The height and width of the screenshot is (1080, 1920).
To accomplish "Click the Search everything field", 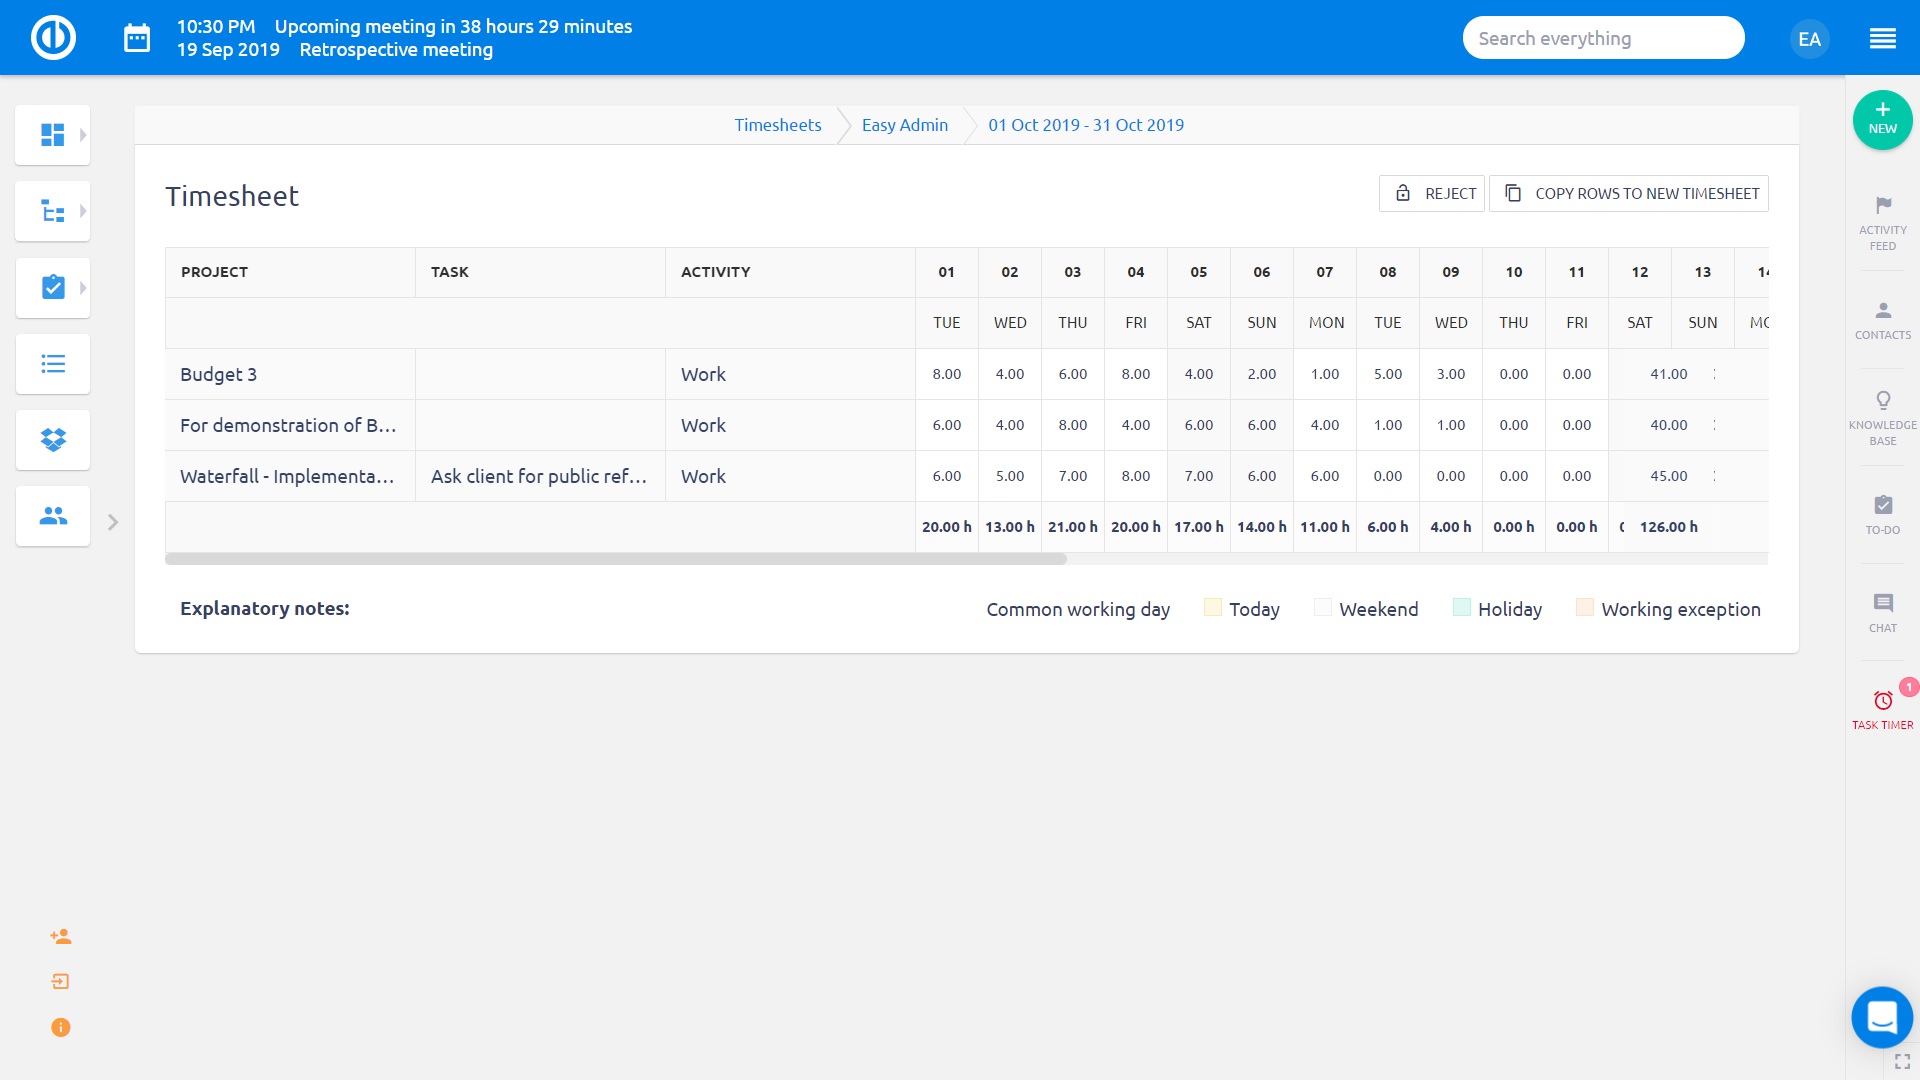I will 1602,38.
